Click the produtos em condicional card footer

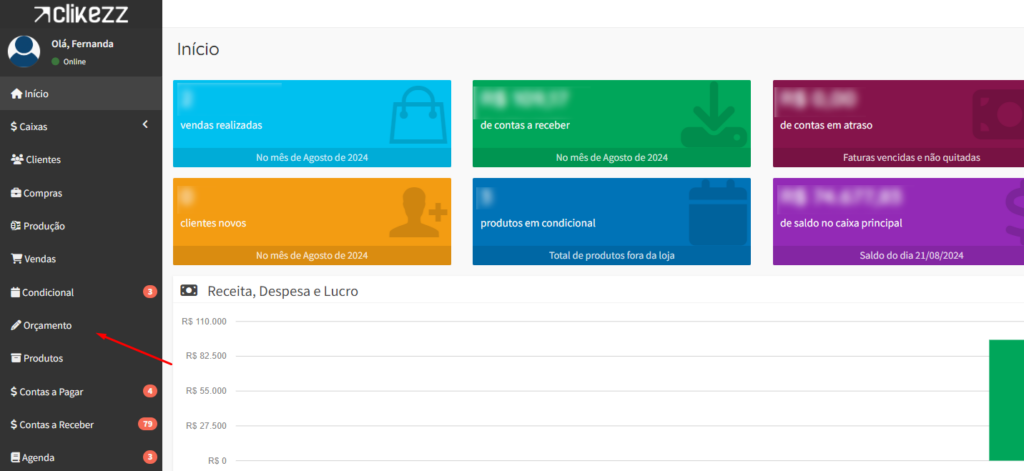coord(611,255)
